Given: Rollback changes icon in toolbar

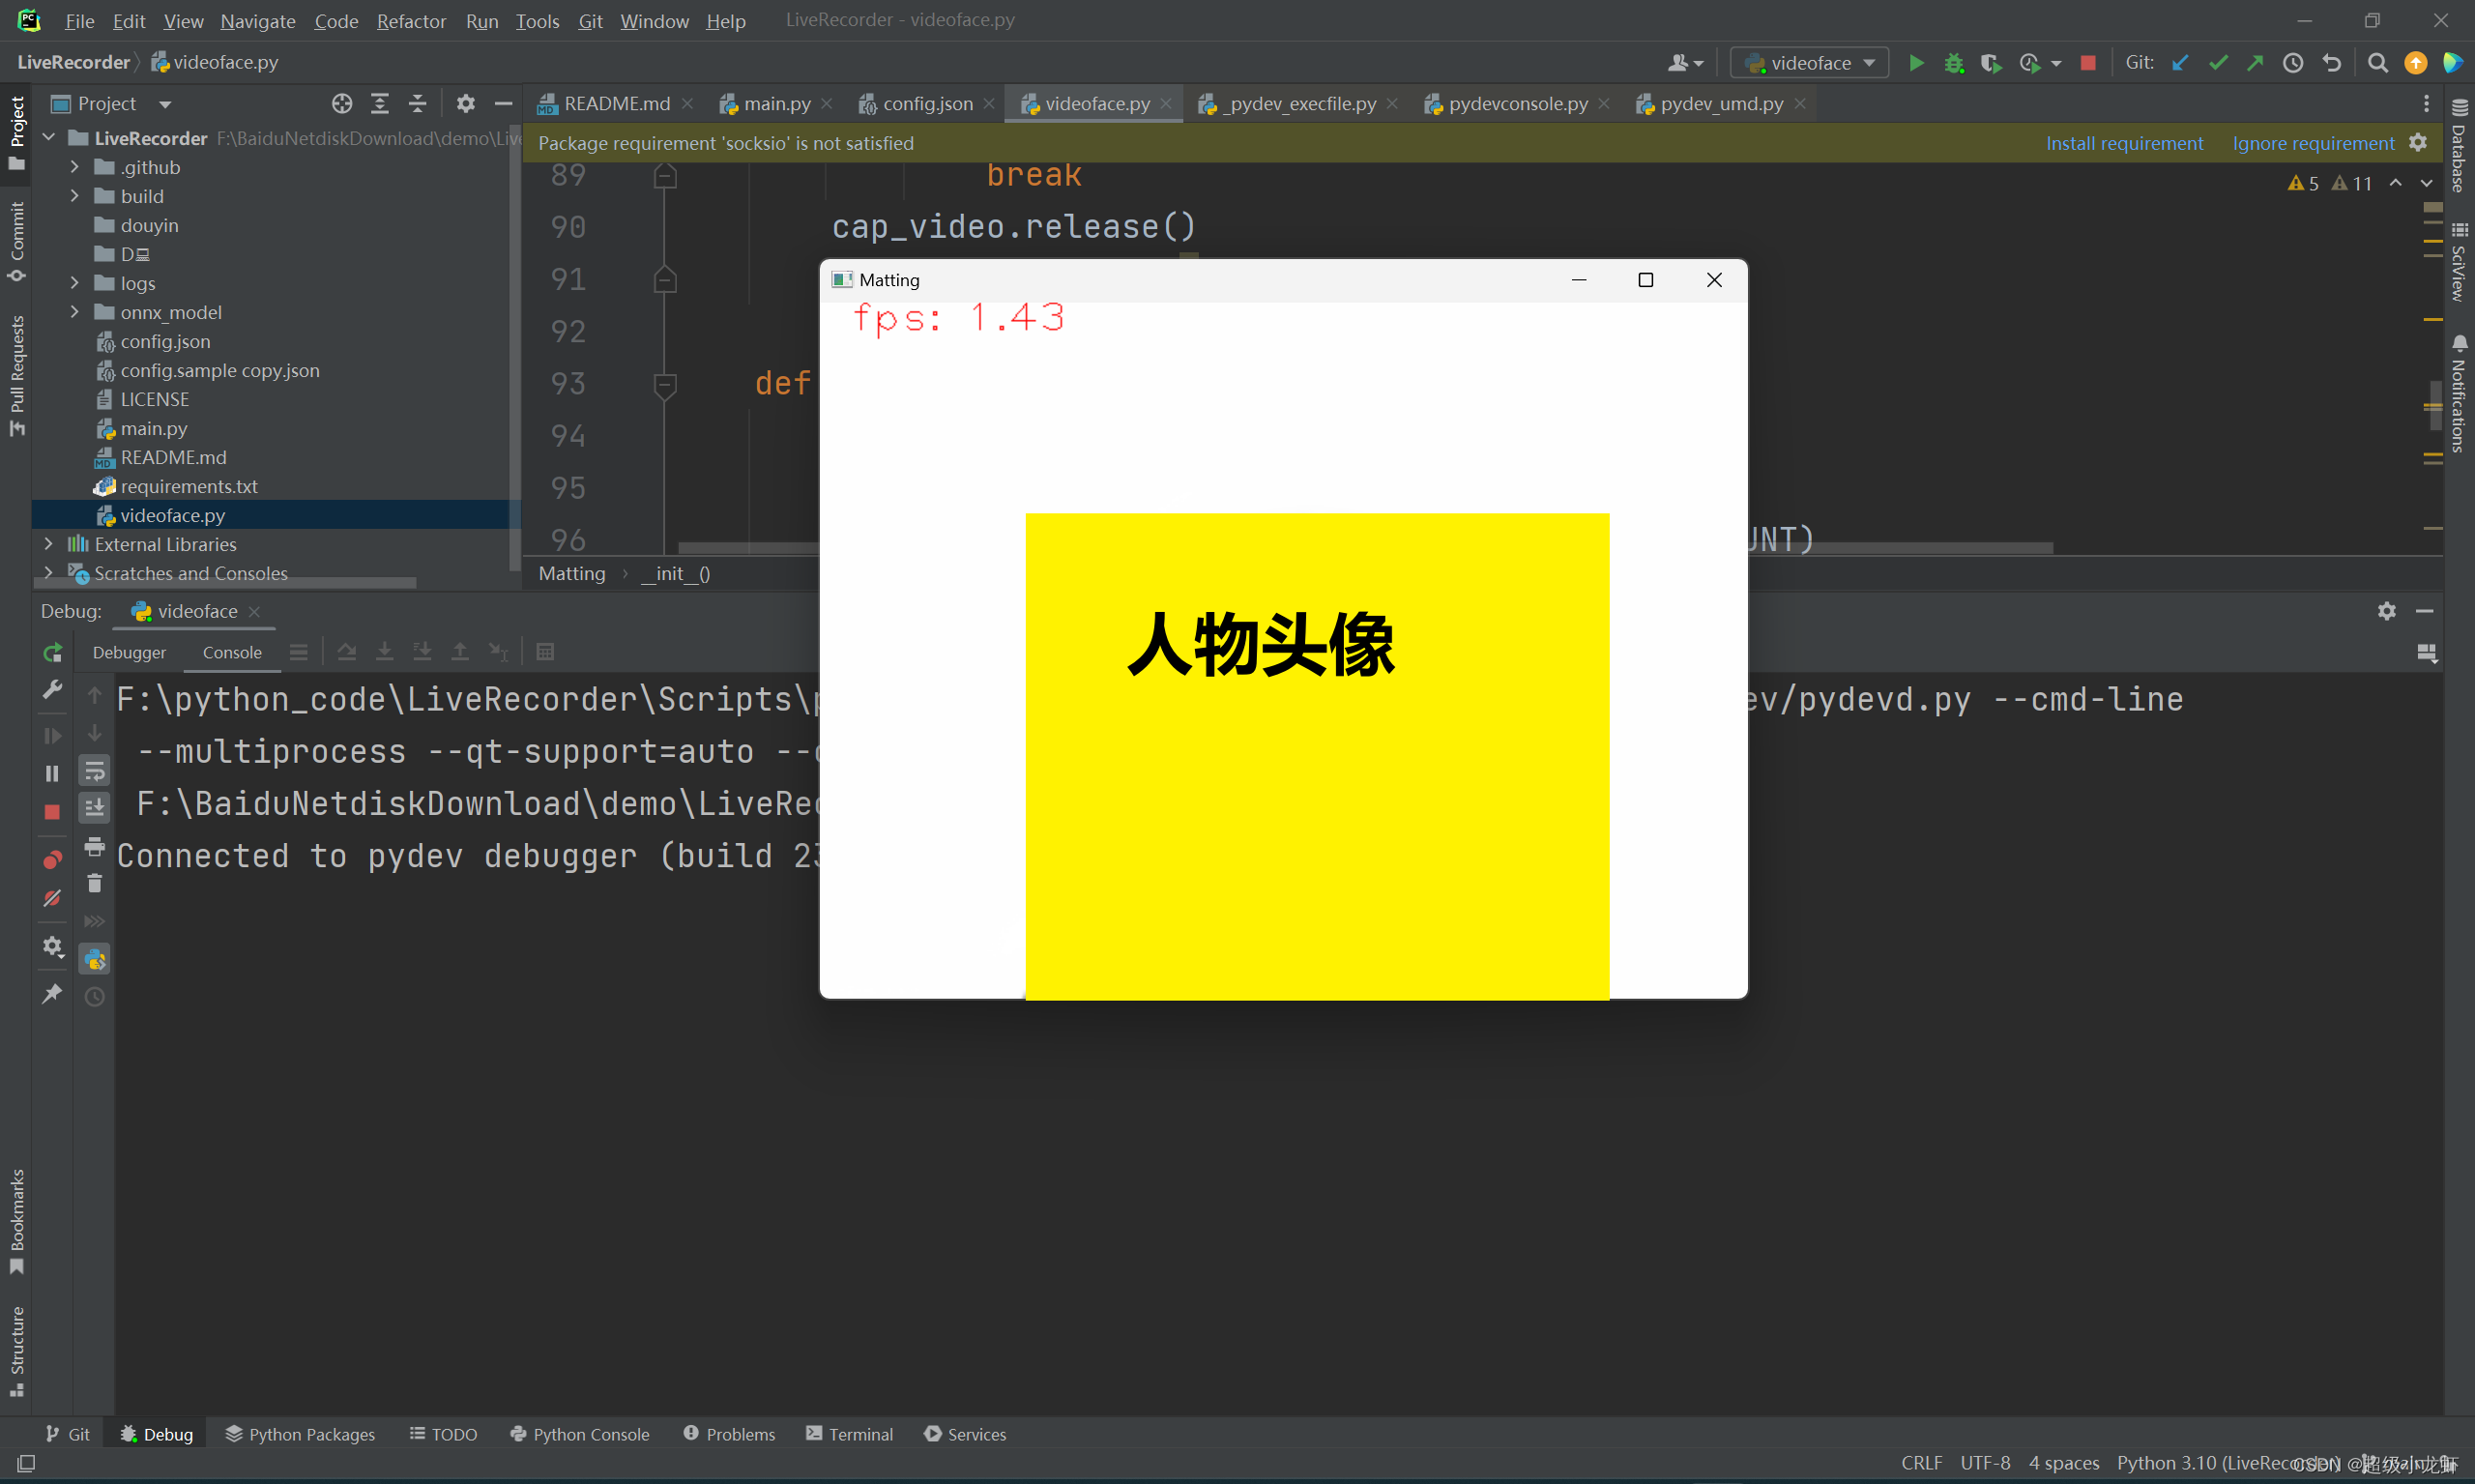Looking at the screenshot, I should click(x=2332, y=63).
